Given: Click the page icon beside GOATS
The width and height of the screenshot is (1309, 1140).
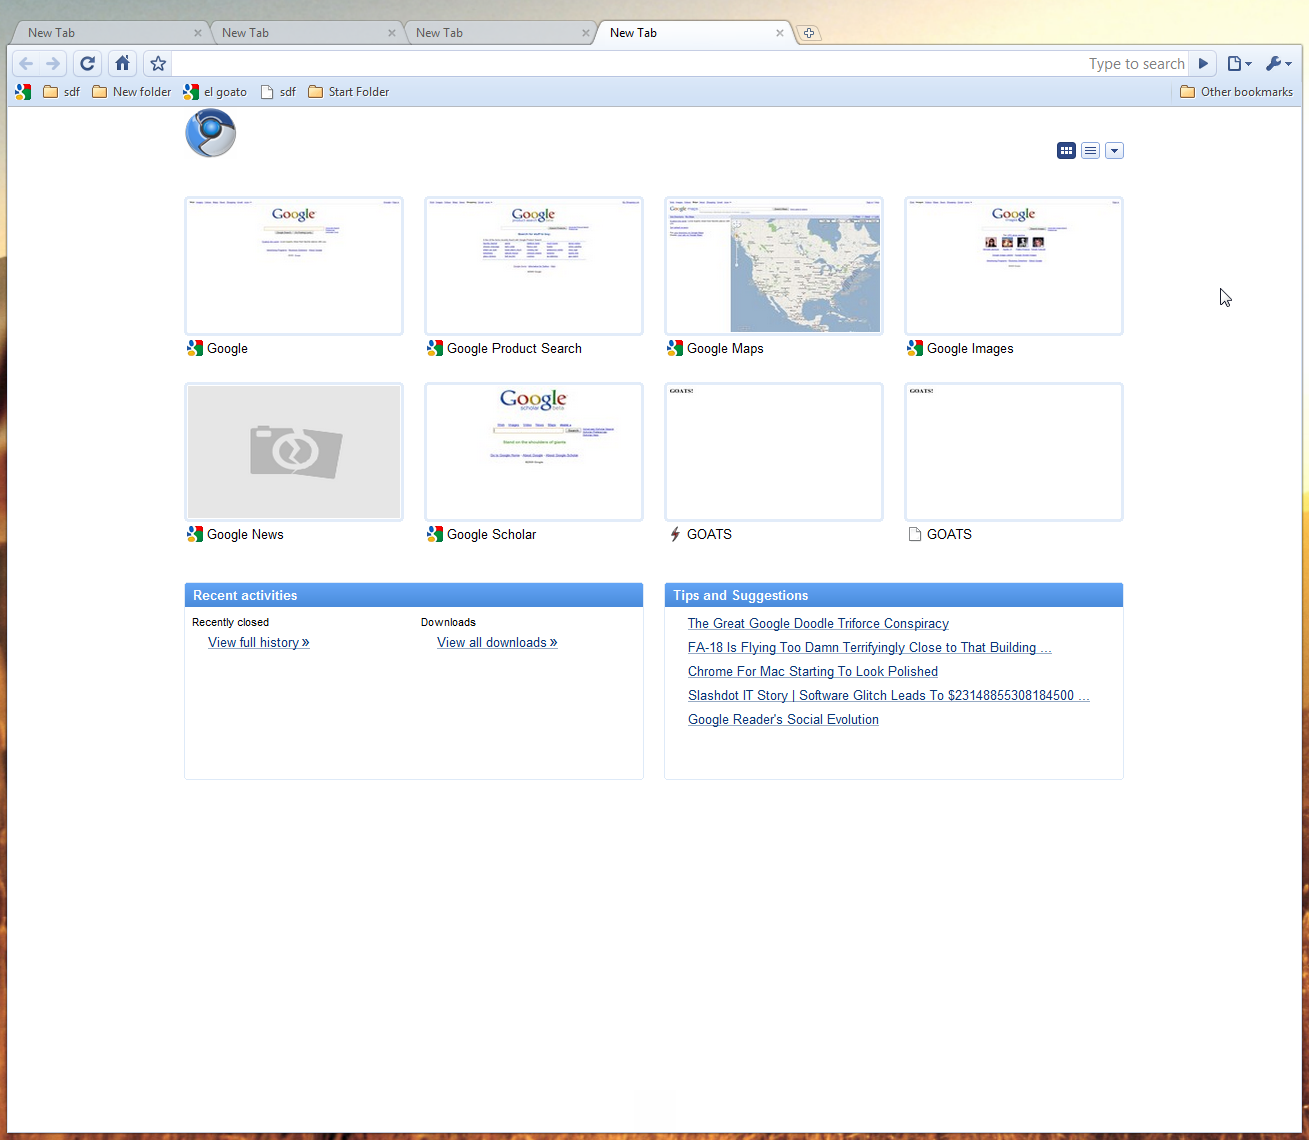Looking at the screenshot, I should (x=915, y=535).
